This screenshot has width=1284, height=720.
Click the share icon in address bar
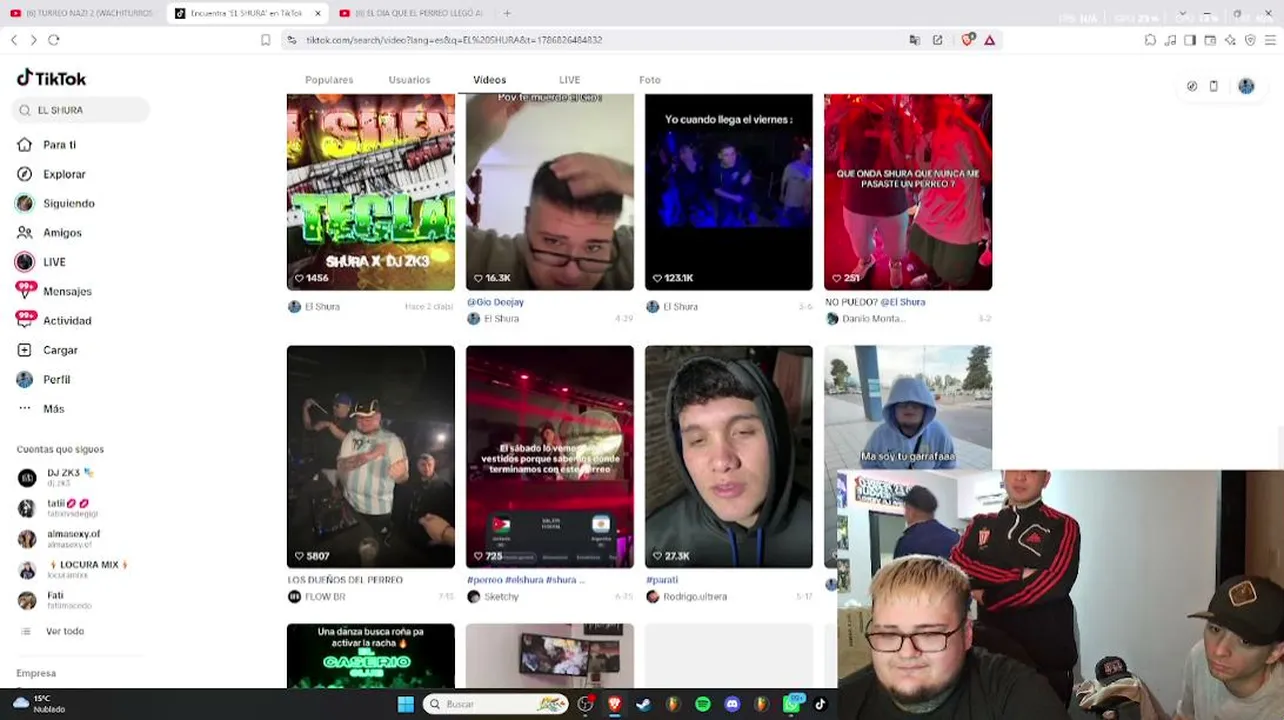tap(937, 40)
